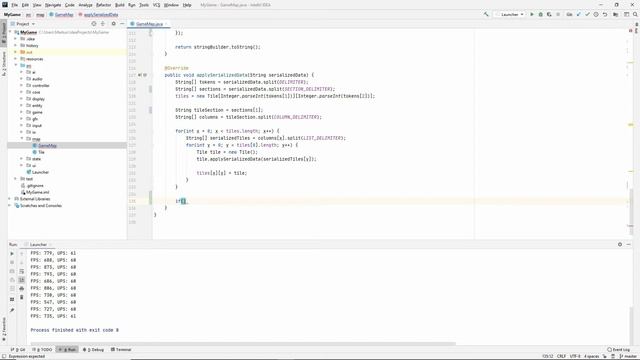Open the Build menu

[x=120, y=5]
